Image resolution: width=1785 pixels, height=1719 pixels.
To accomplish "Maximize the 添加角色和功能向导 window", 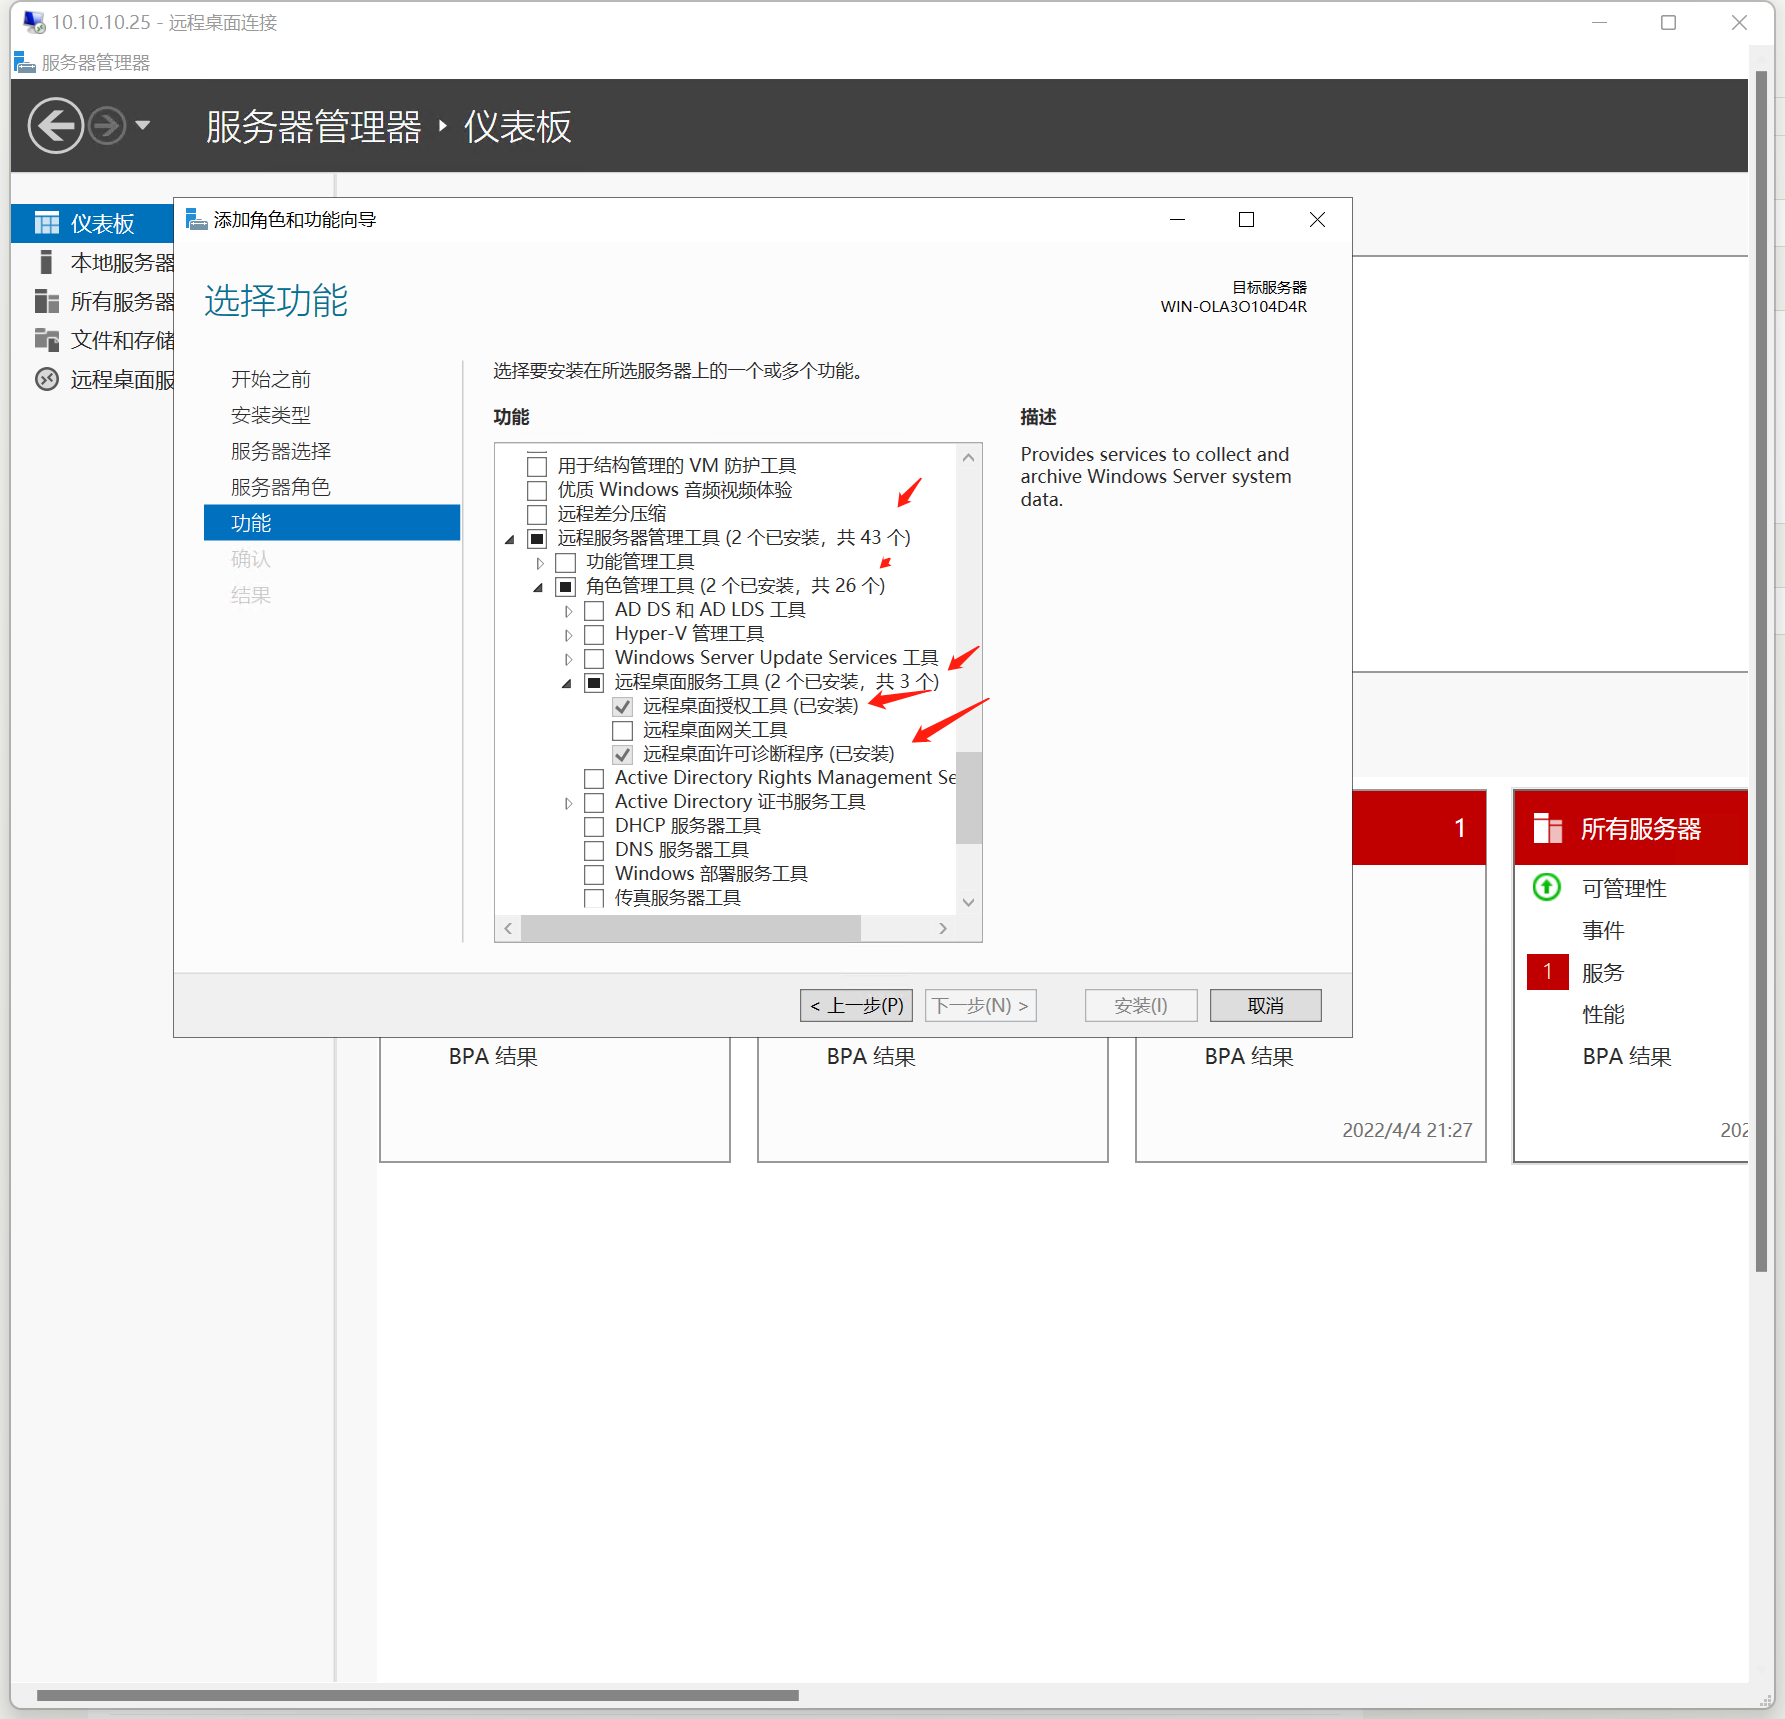I will (1246, 220).
